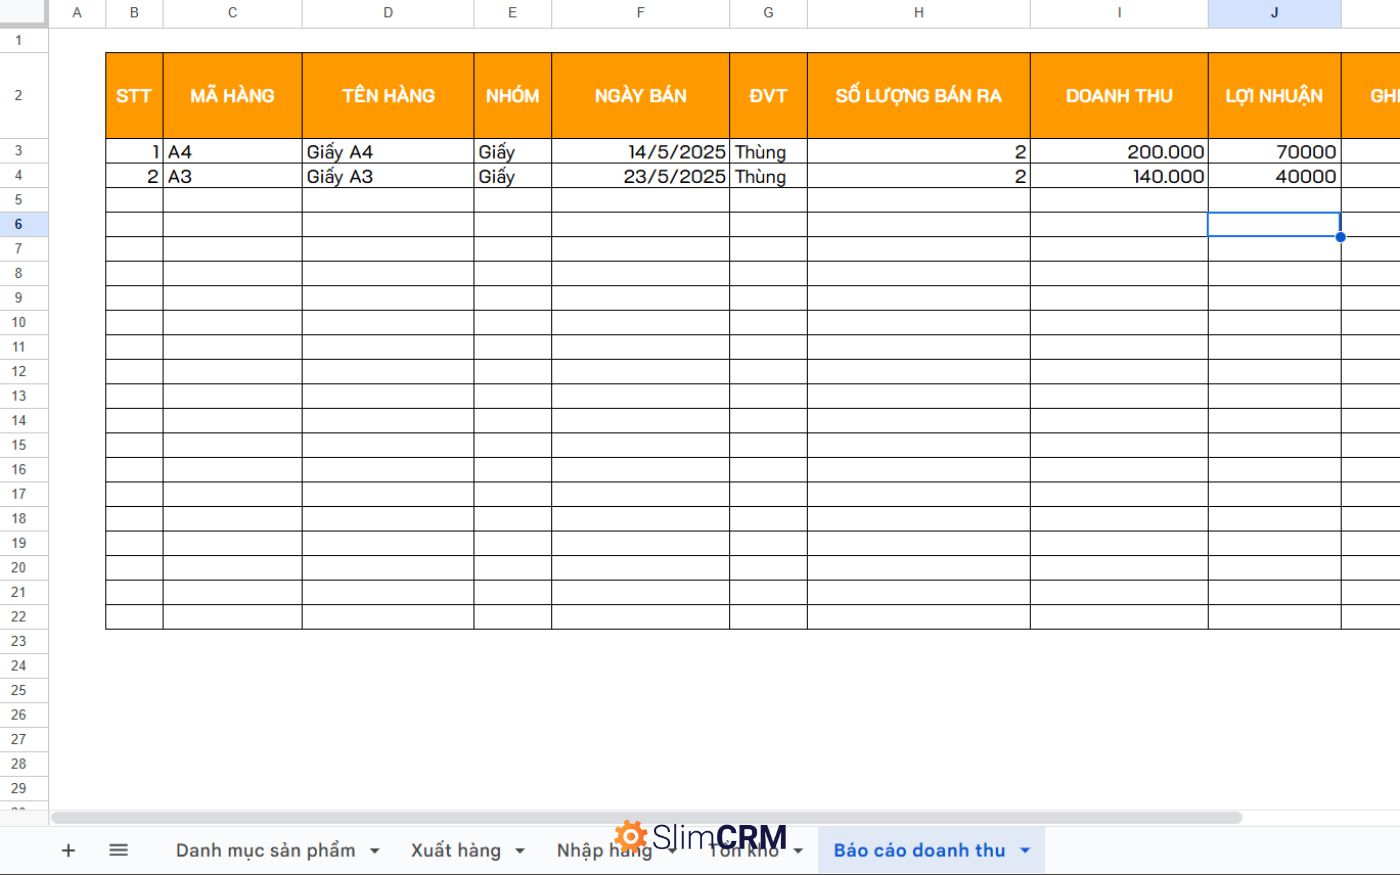Open the Xuất hàng tab dropdown arrow
Image resolution: width=1400 pixels, height=875 pixels.
(520, 851)
